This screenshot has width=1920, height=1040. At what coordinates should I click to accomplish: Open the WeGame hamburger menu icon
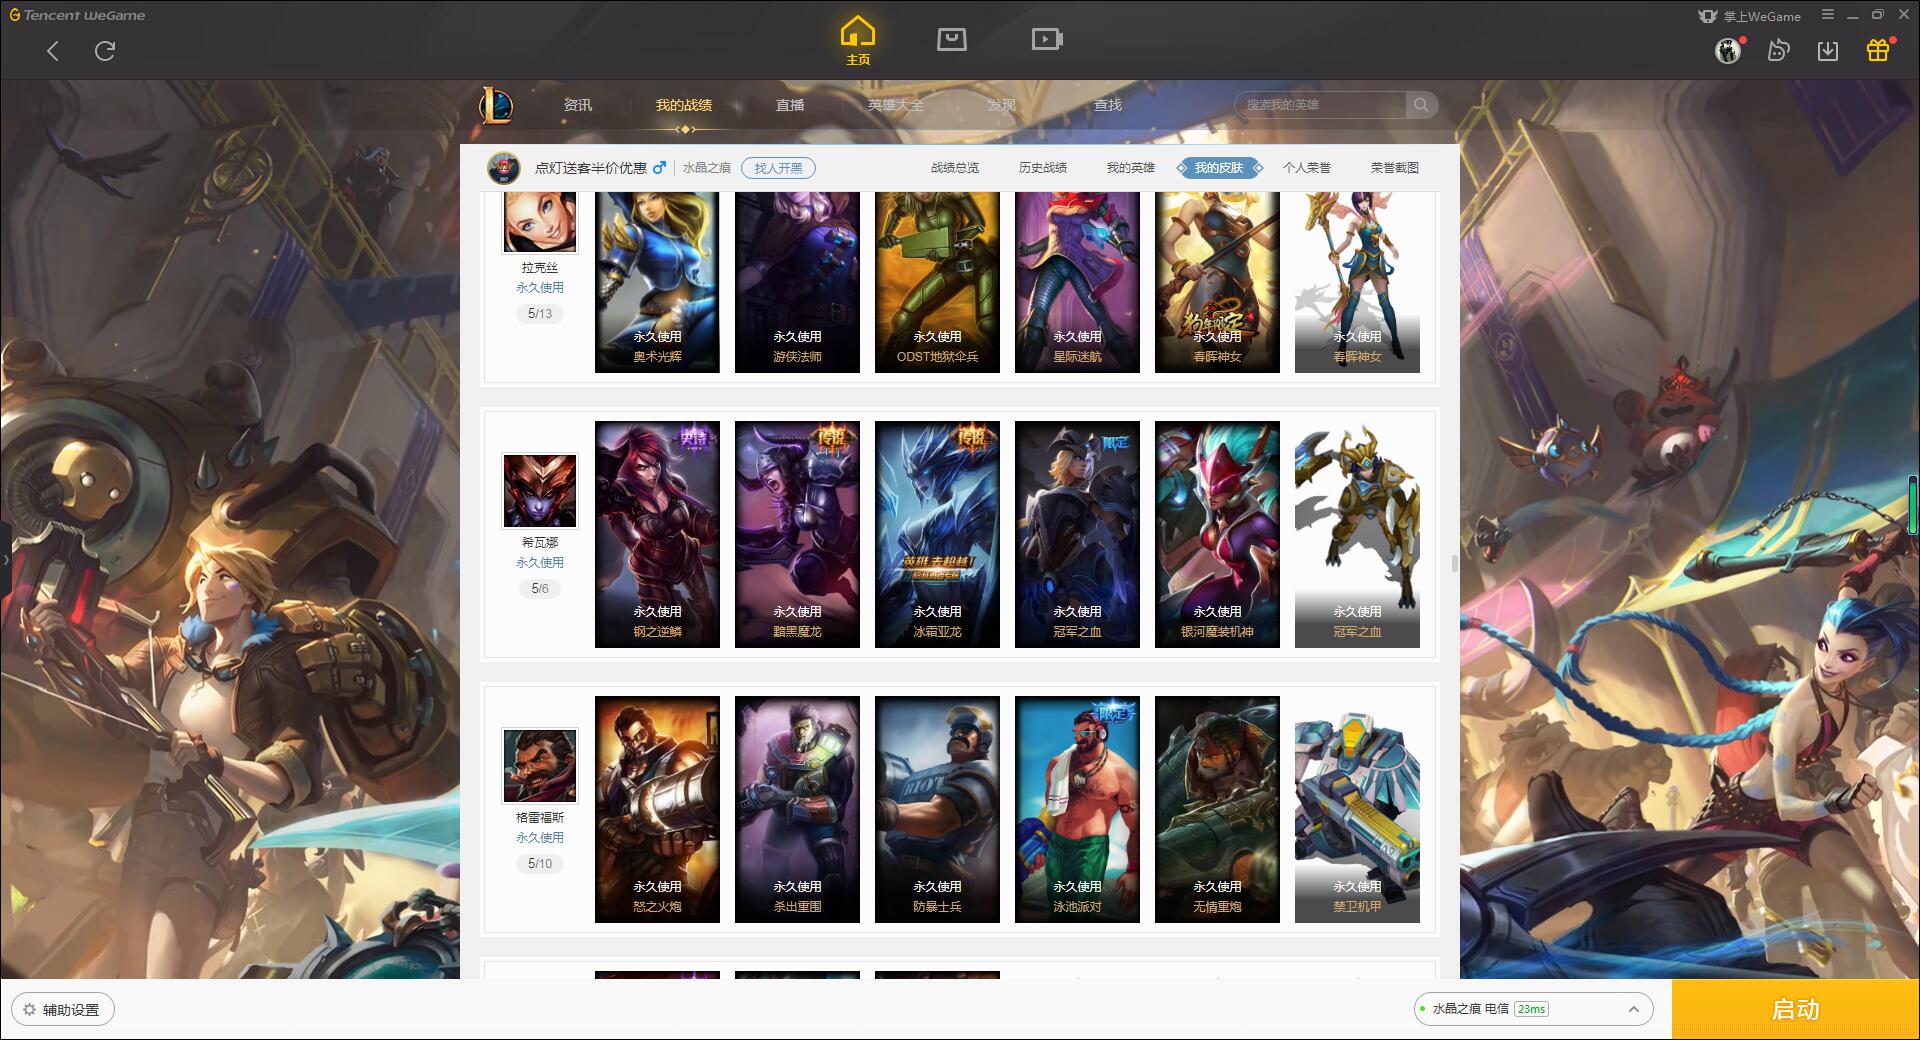point(1828,15)
